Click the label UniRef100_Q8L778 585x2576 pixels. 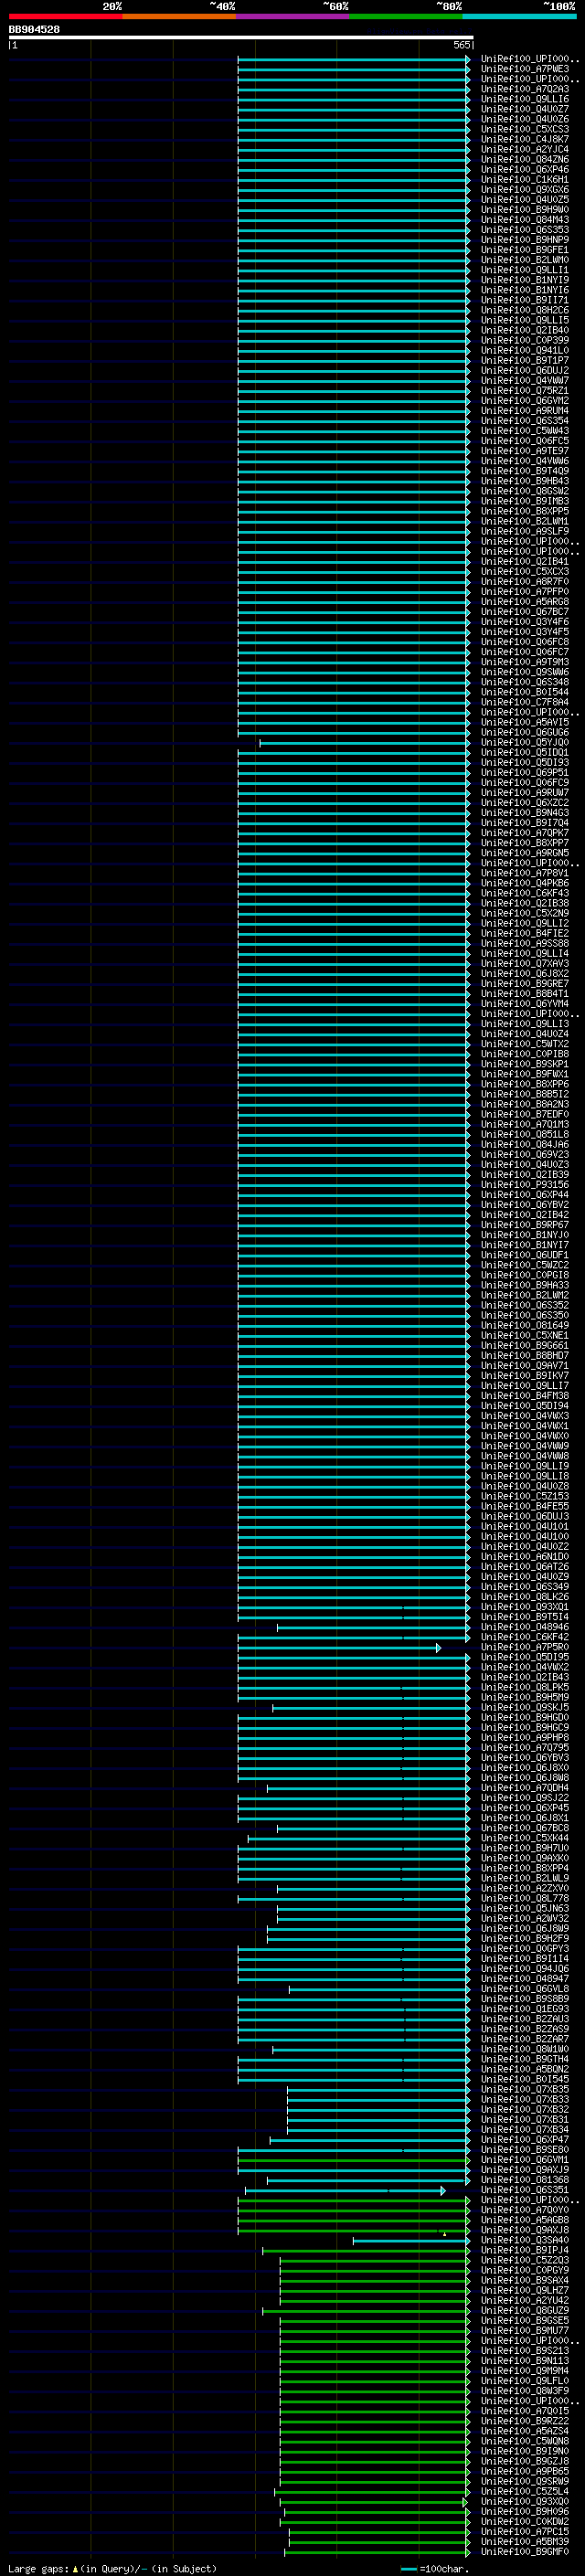point(525,1898)
